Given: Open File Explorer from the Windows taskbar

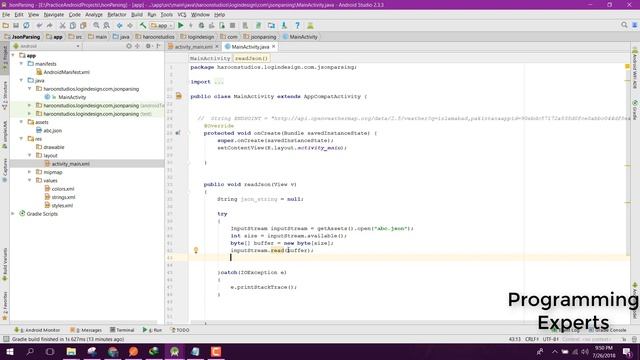Looking at the screenshot, I should [x=71, y=351].
